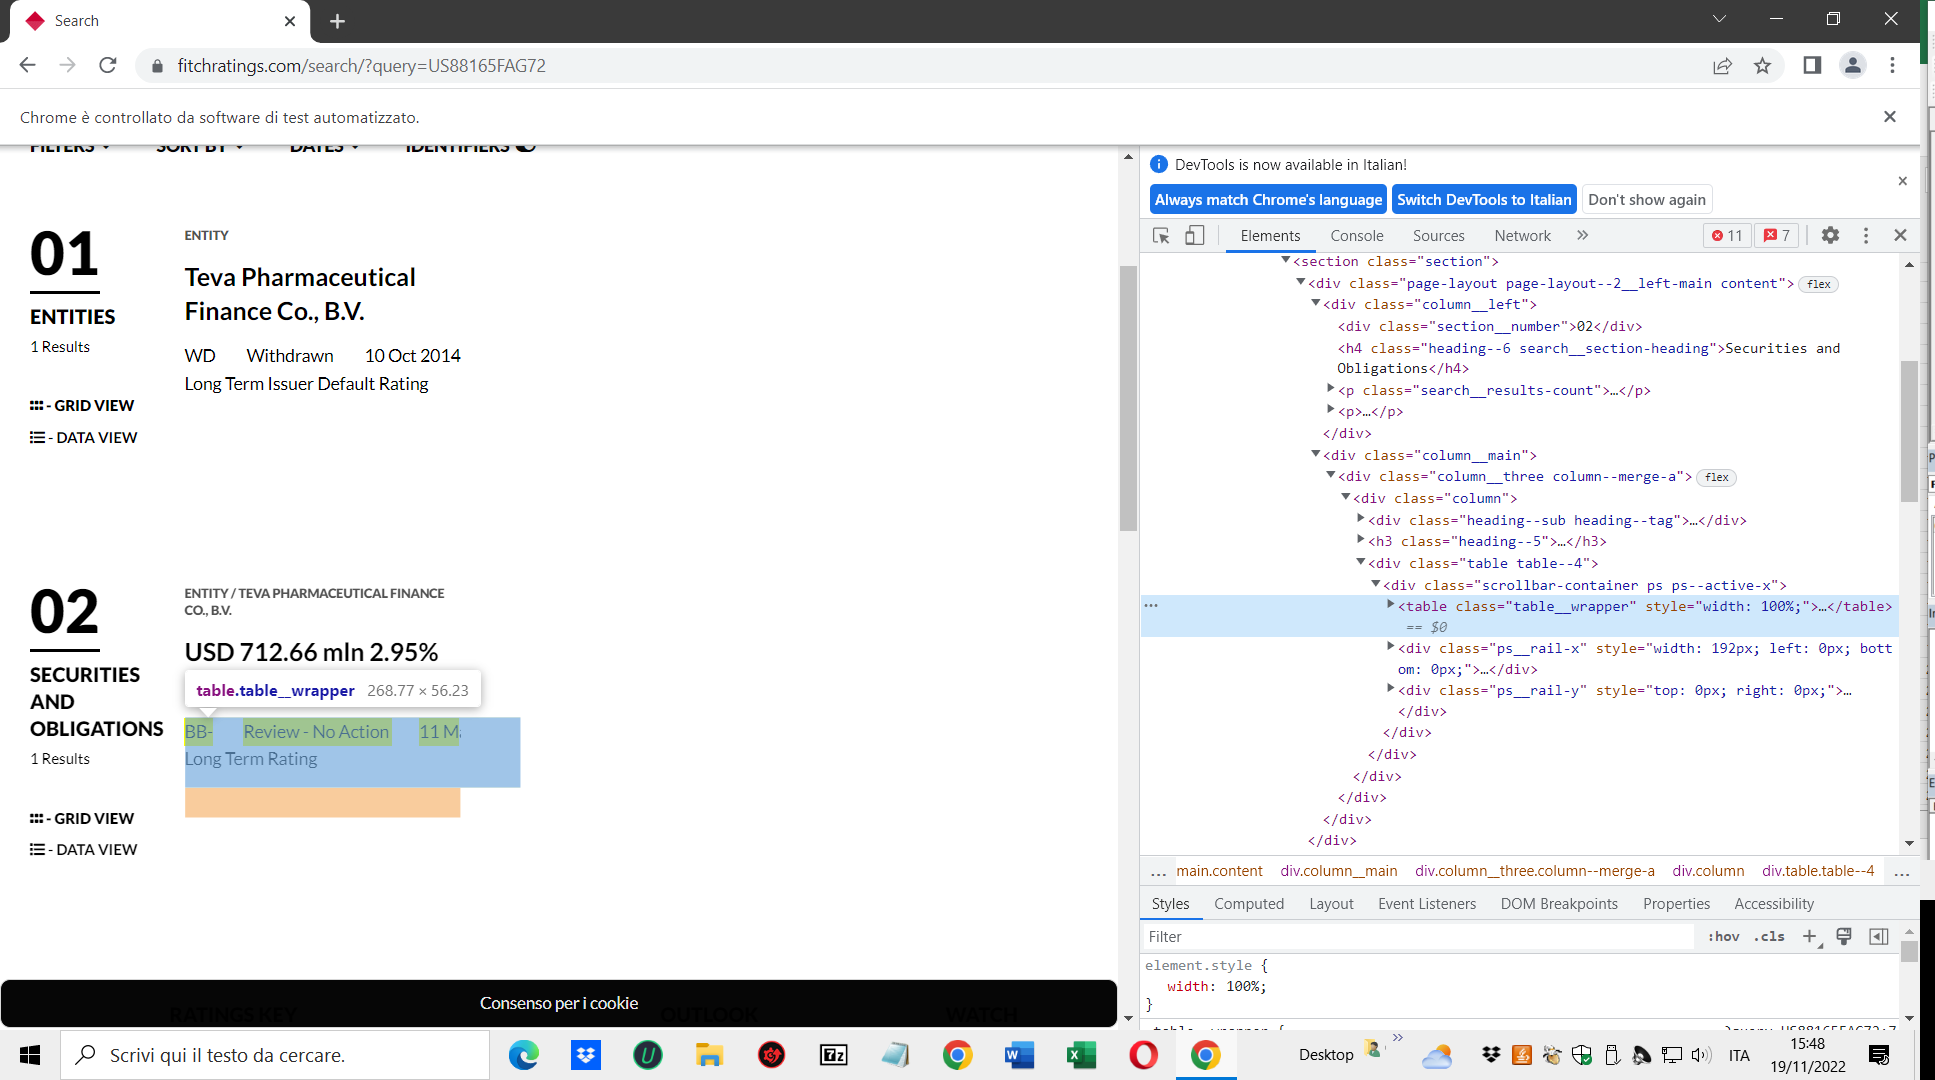This screenshot has width=1935, height=1080.
Task: Toggle the .cls element classes panel
Action: pyautogui.click(x=1771, y=936)
